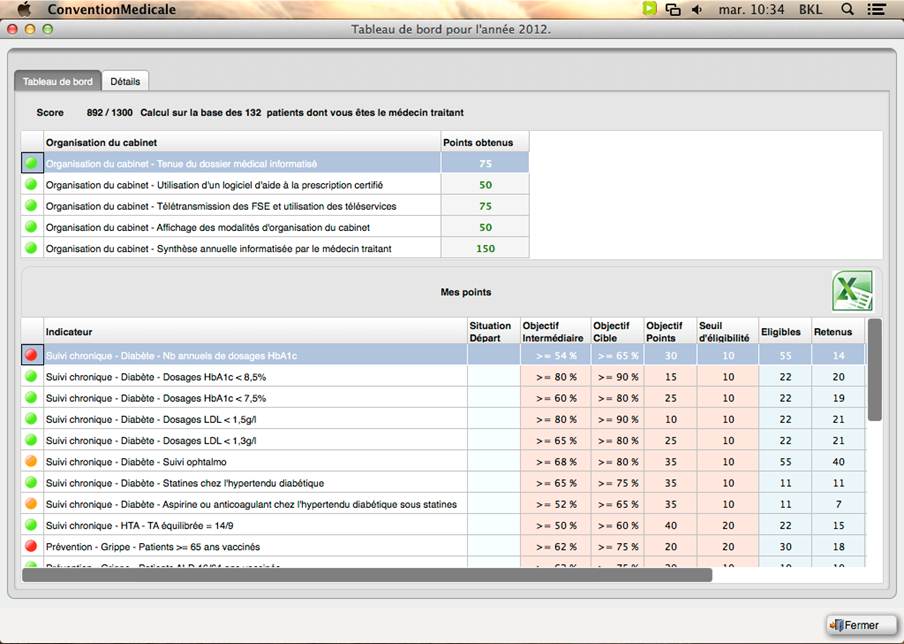This screenshot has height=644, width=904.
Task: Click red dot for Nb annuels de dosages HbA1c
Action: pyautogui.click(x=32, y=355)
